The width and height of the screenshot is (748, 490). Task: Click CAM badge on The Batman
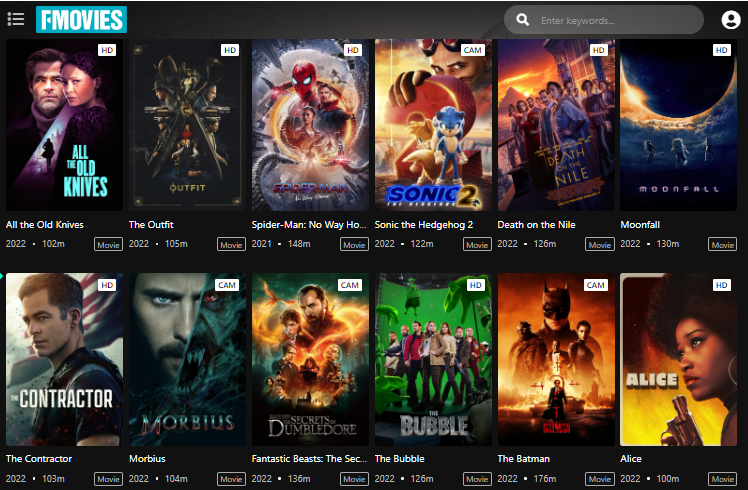click(x=596, y=285)
